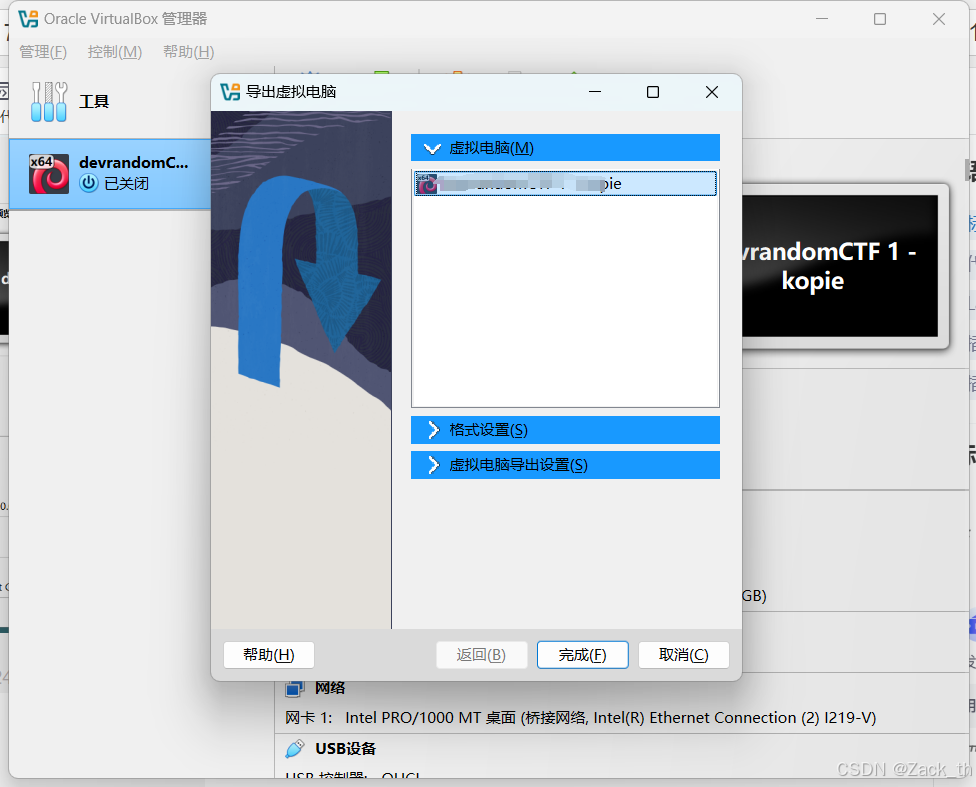Maximize the Oracle VirtualBox Manager window

click(x=880, y=19)
